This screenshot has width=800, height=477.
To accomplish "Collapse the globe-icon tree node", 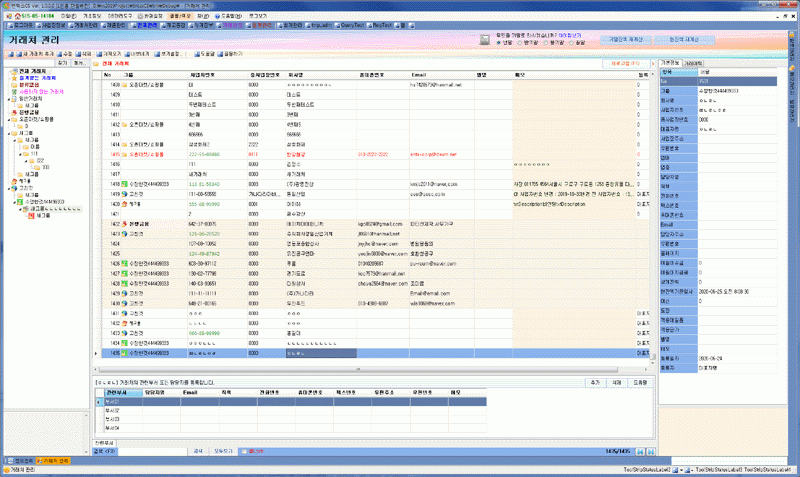I will click(x=9, y=188).
